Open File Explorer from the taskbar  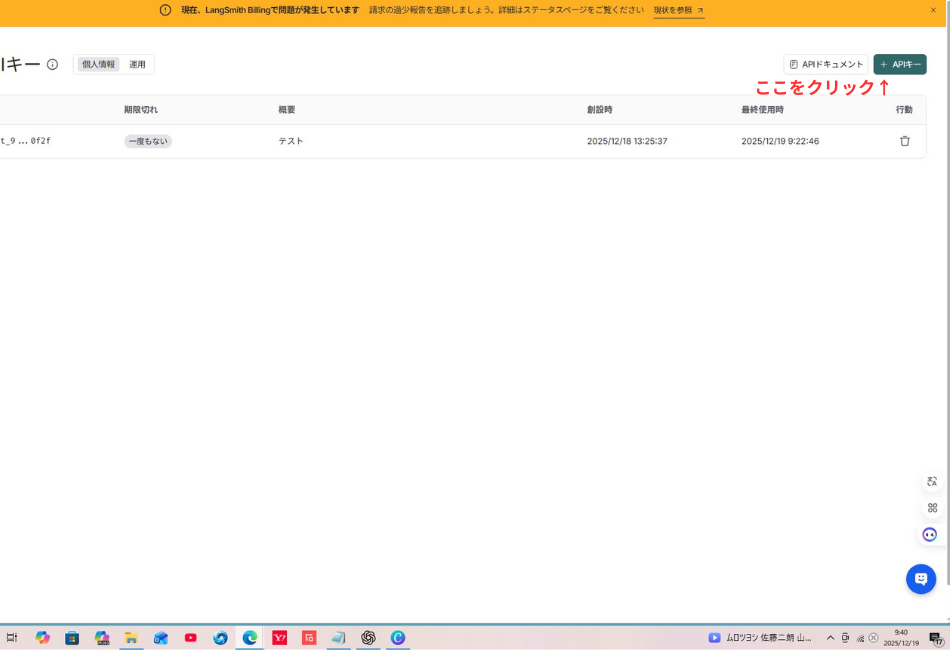tap(131, 637)
